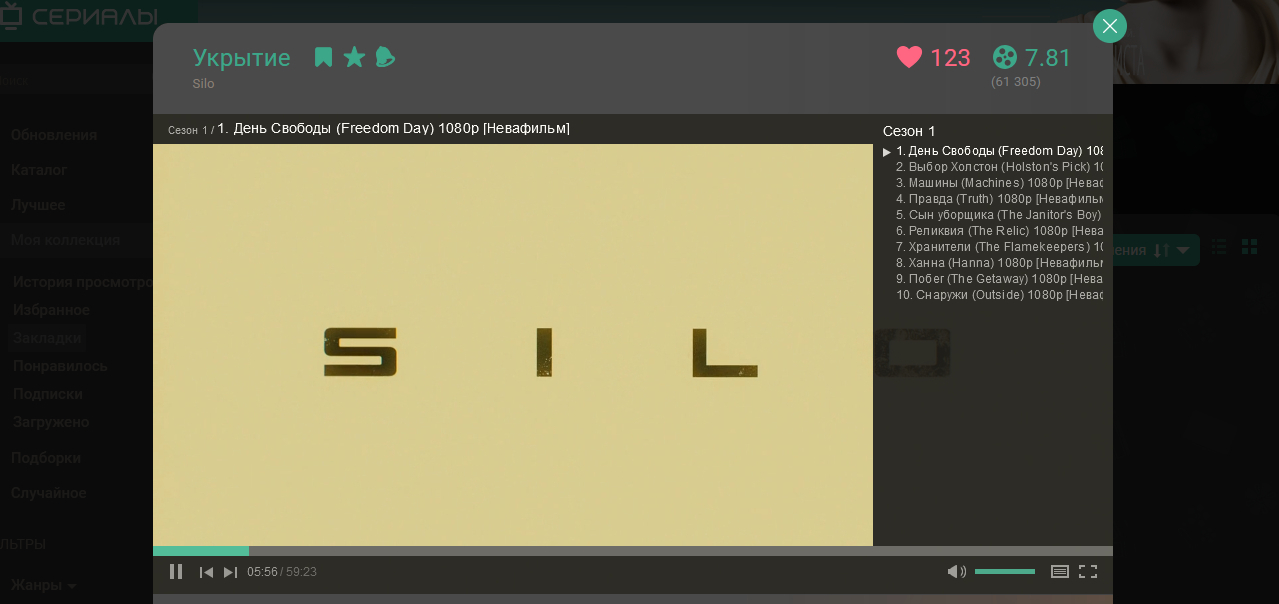Play episode 3 Машины (Machines)
This screenshot has width=1279, height=604.
pos(998,183)
